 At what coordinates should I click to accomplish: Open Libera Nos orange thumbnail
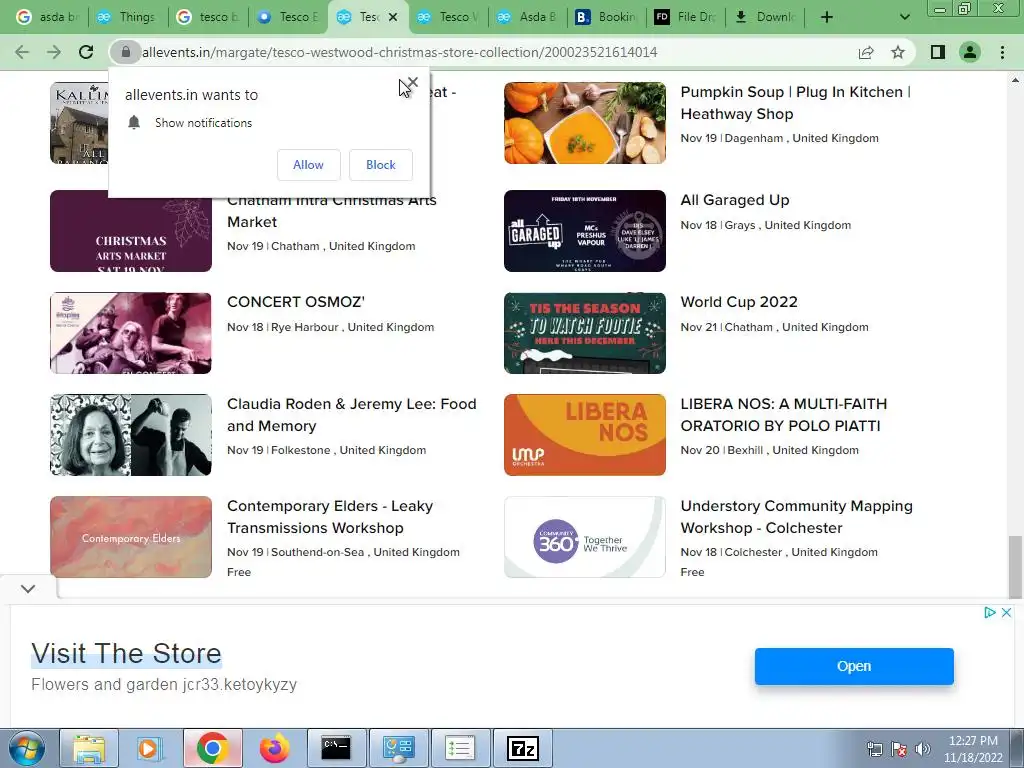click(x=584, y=435)
